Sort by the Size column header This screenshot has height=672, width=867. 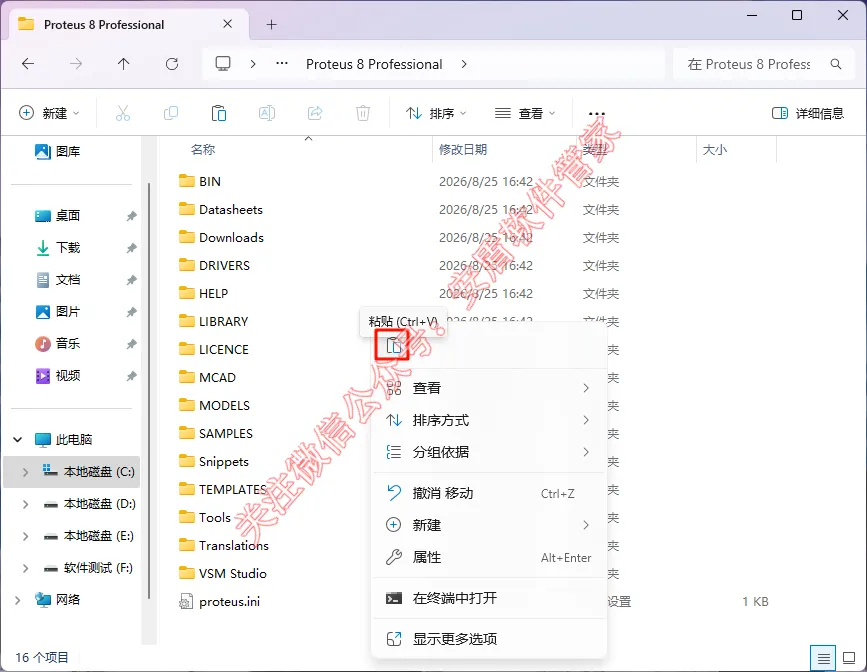714,149
